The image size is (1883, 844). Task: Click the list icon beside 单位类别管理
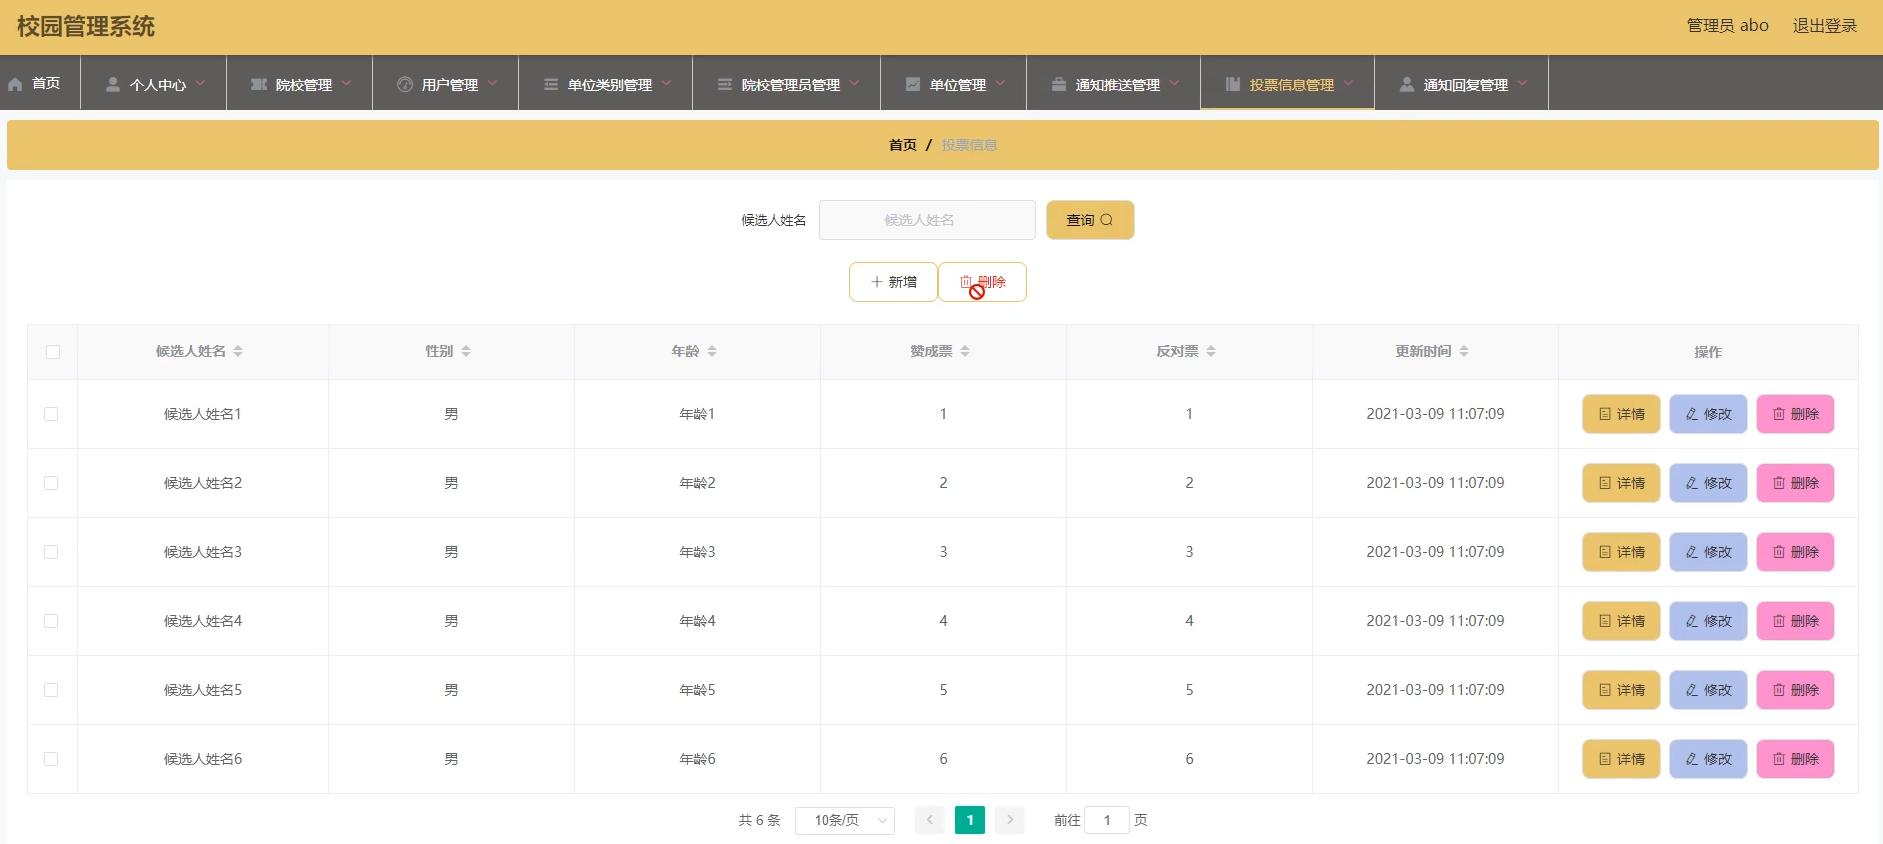(x=551, y=84)
